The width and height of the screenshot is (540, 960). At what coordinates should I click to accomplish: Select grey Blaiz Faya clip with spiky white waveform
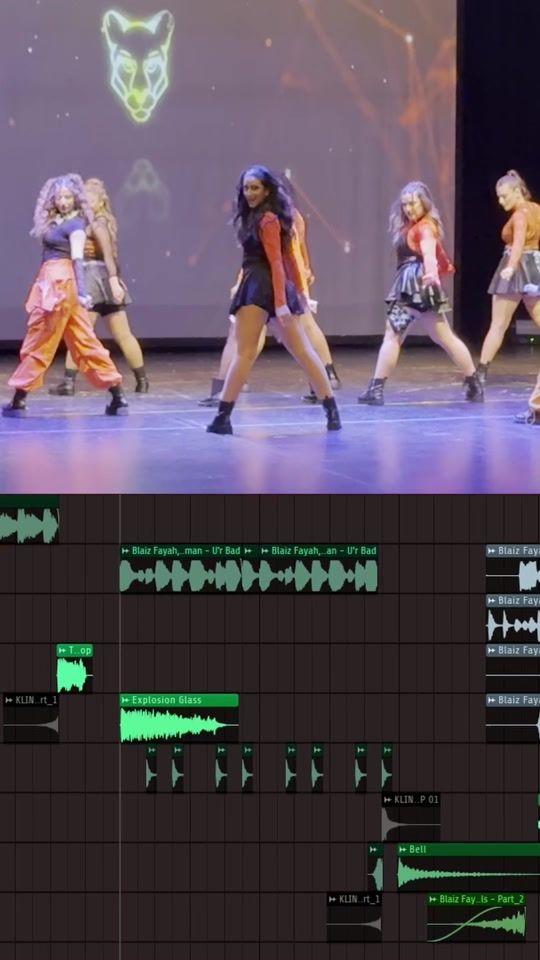pos(513,618)
